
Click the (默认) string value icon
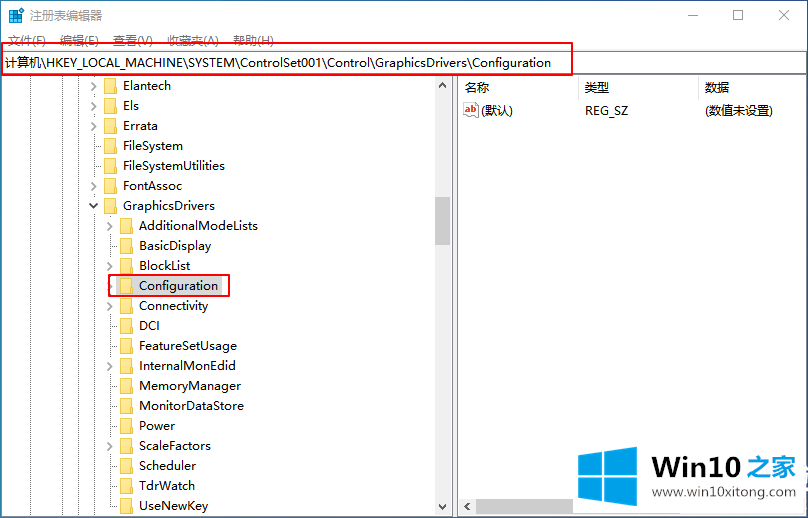(470, 110)
